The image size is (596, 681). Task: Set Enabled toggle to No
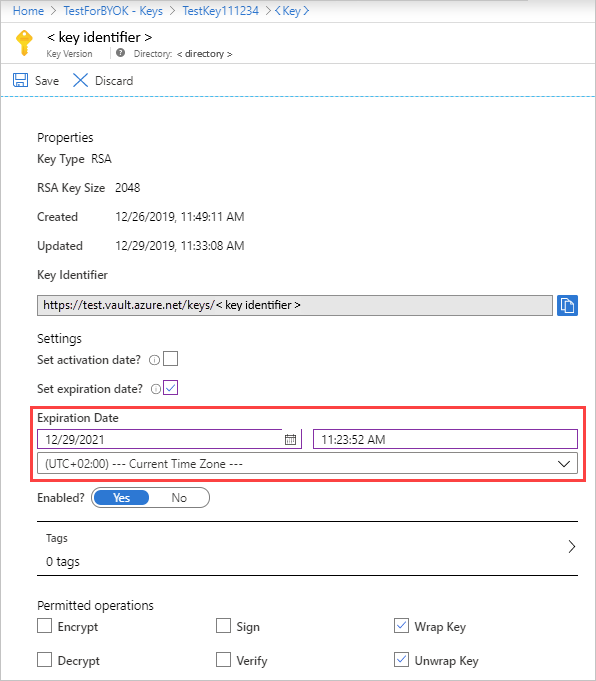[179, 498]
